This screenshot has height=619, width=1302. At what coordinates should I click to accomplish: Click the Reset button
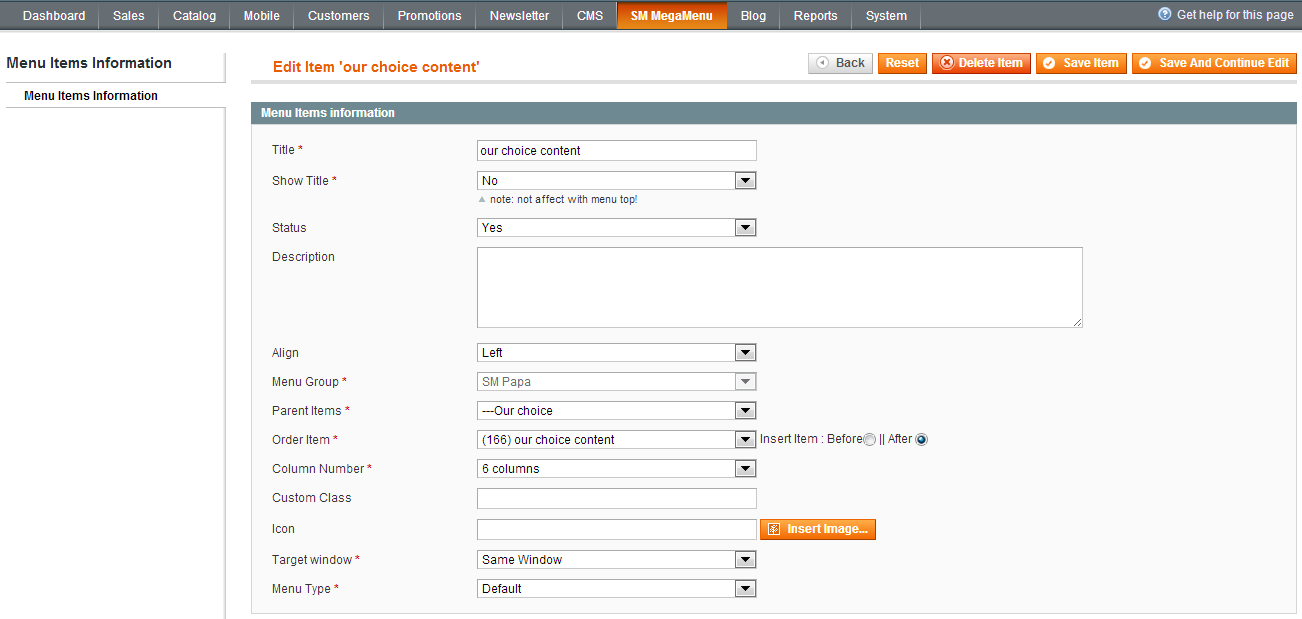coord(901,63)
